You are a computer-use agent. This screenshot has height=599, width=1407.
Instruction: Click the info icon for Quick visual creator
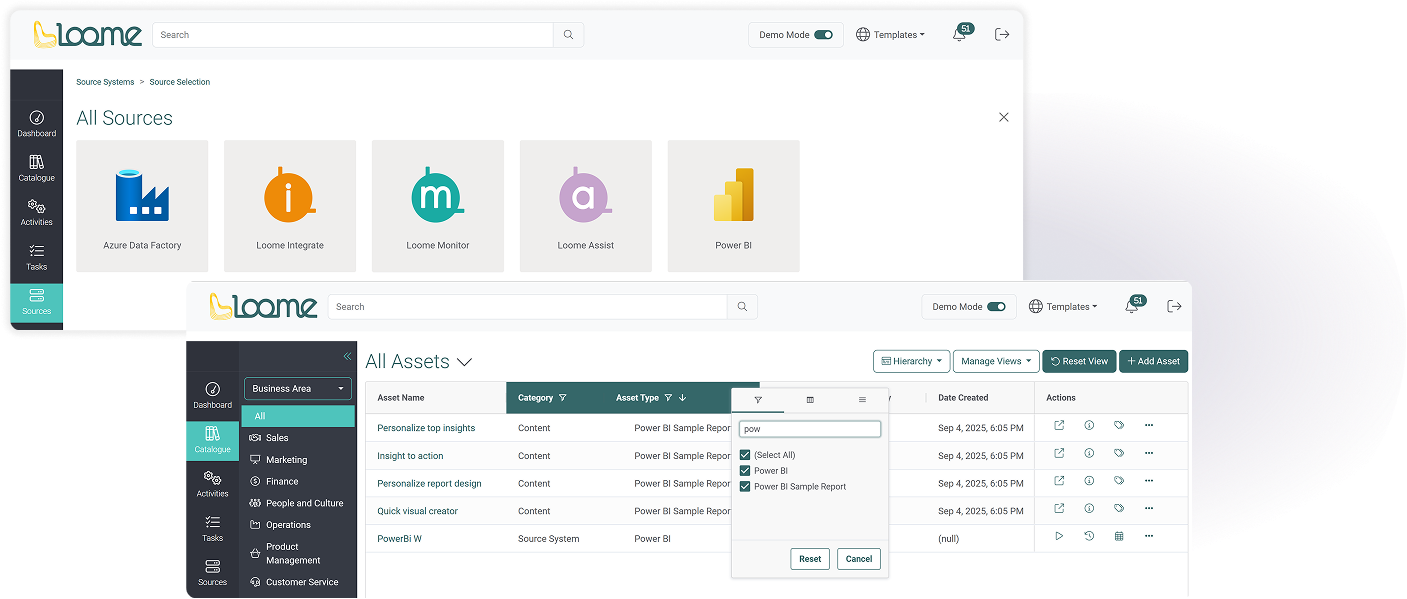(x=1089, y=509)
